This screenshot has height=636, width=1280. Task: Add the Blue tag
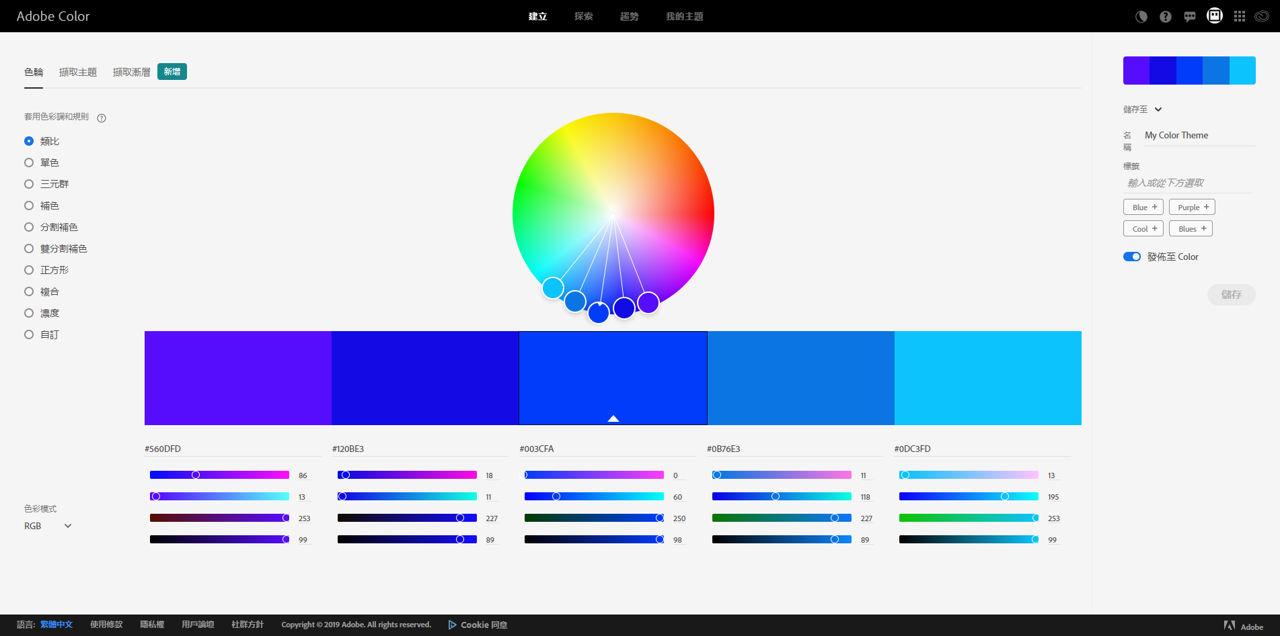click(1143, 207)
